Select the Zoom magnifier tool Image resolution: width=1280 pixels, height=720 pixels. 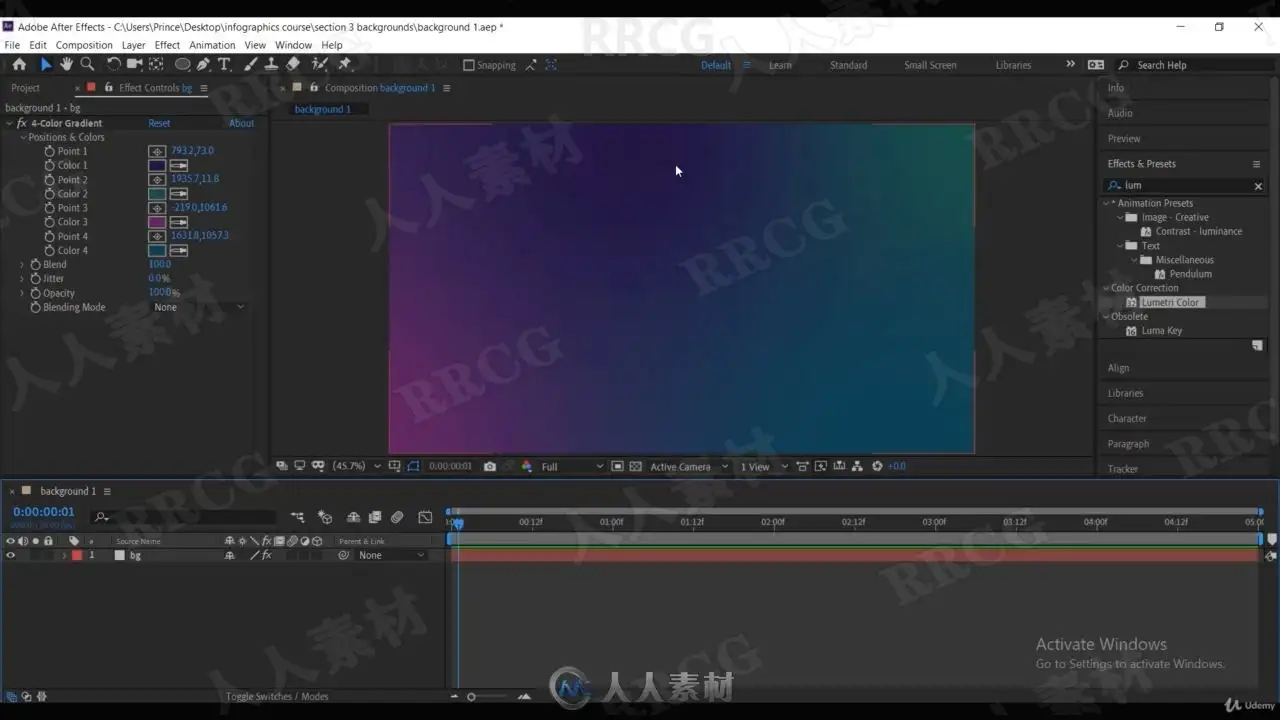pos(87,64)
